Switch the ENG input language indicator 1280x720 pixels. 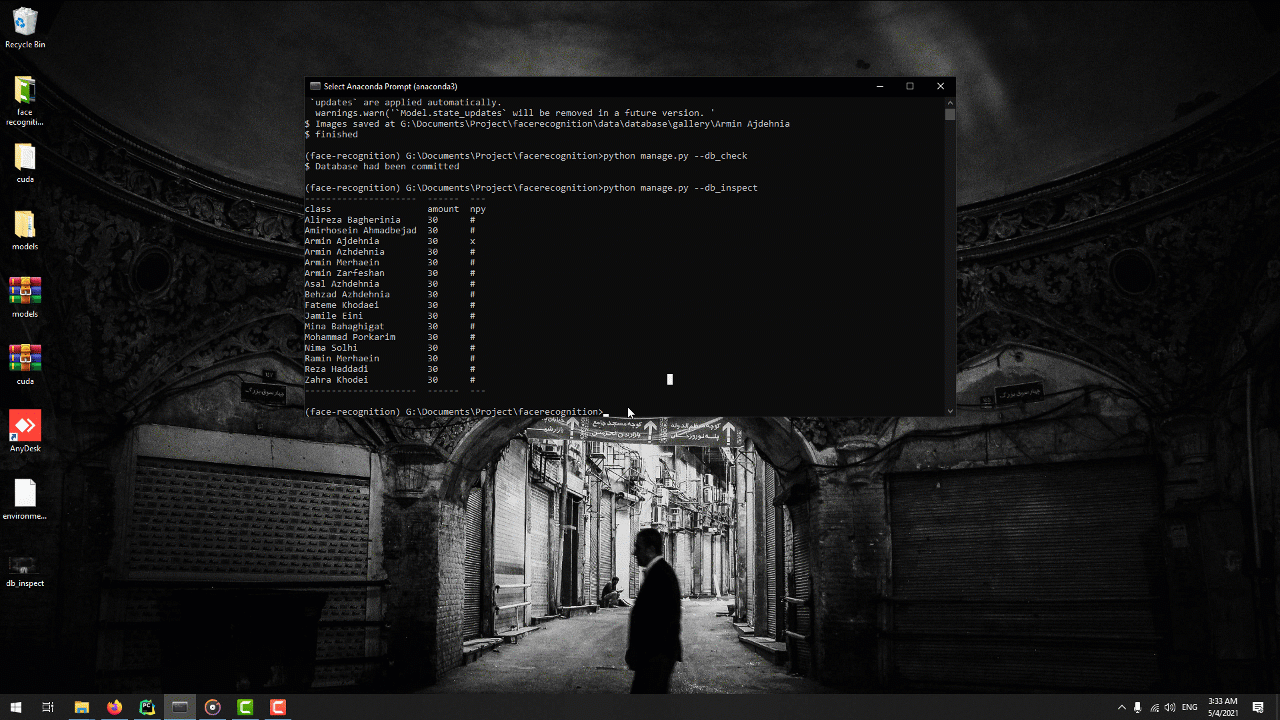point(1190,707)
